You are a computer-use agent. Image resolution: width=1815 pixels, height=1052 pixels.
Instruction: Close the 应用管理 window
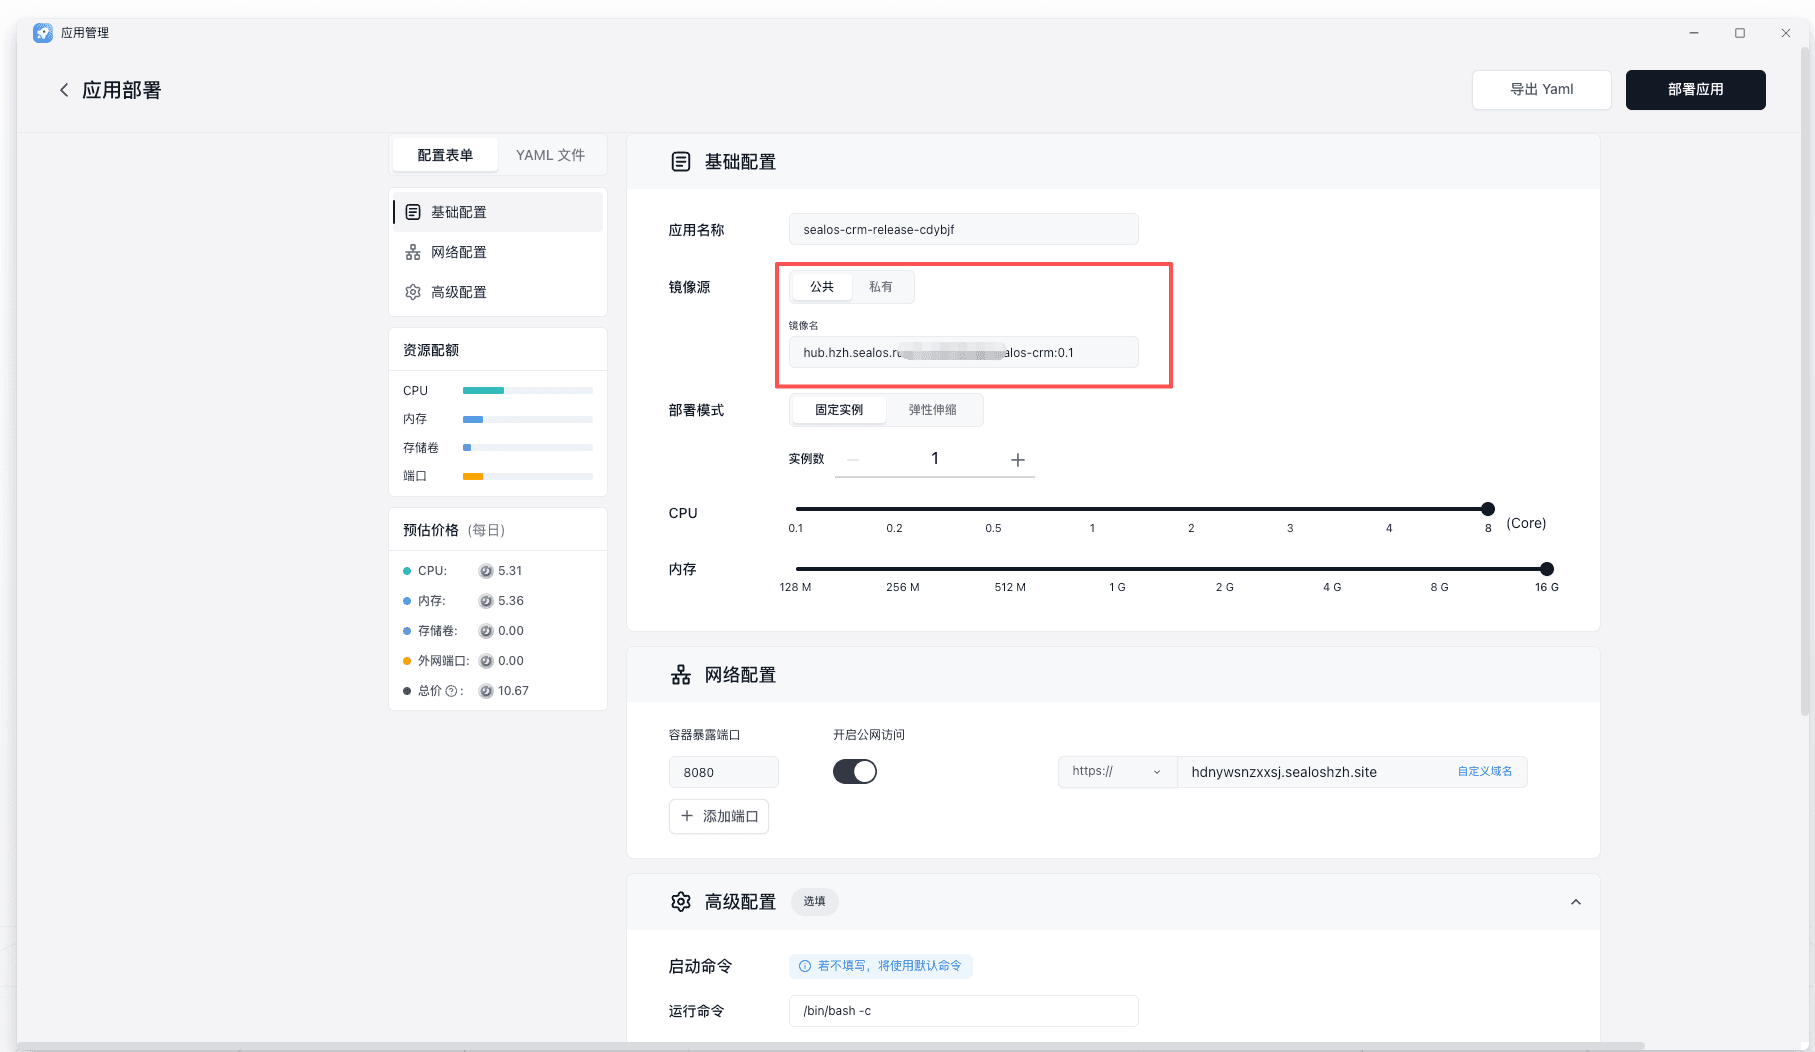pyautogui.click(x=1786, y=33)
